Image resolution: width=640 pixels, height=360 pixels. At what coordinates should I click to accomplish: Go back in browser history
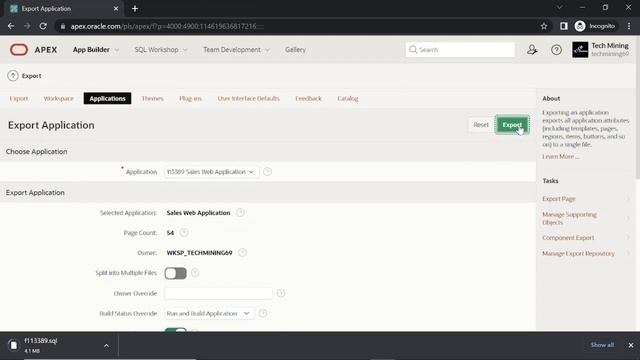[x=11, y=26]
